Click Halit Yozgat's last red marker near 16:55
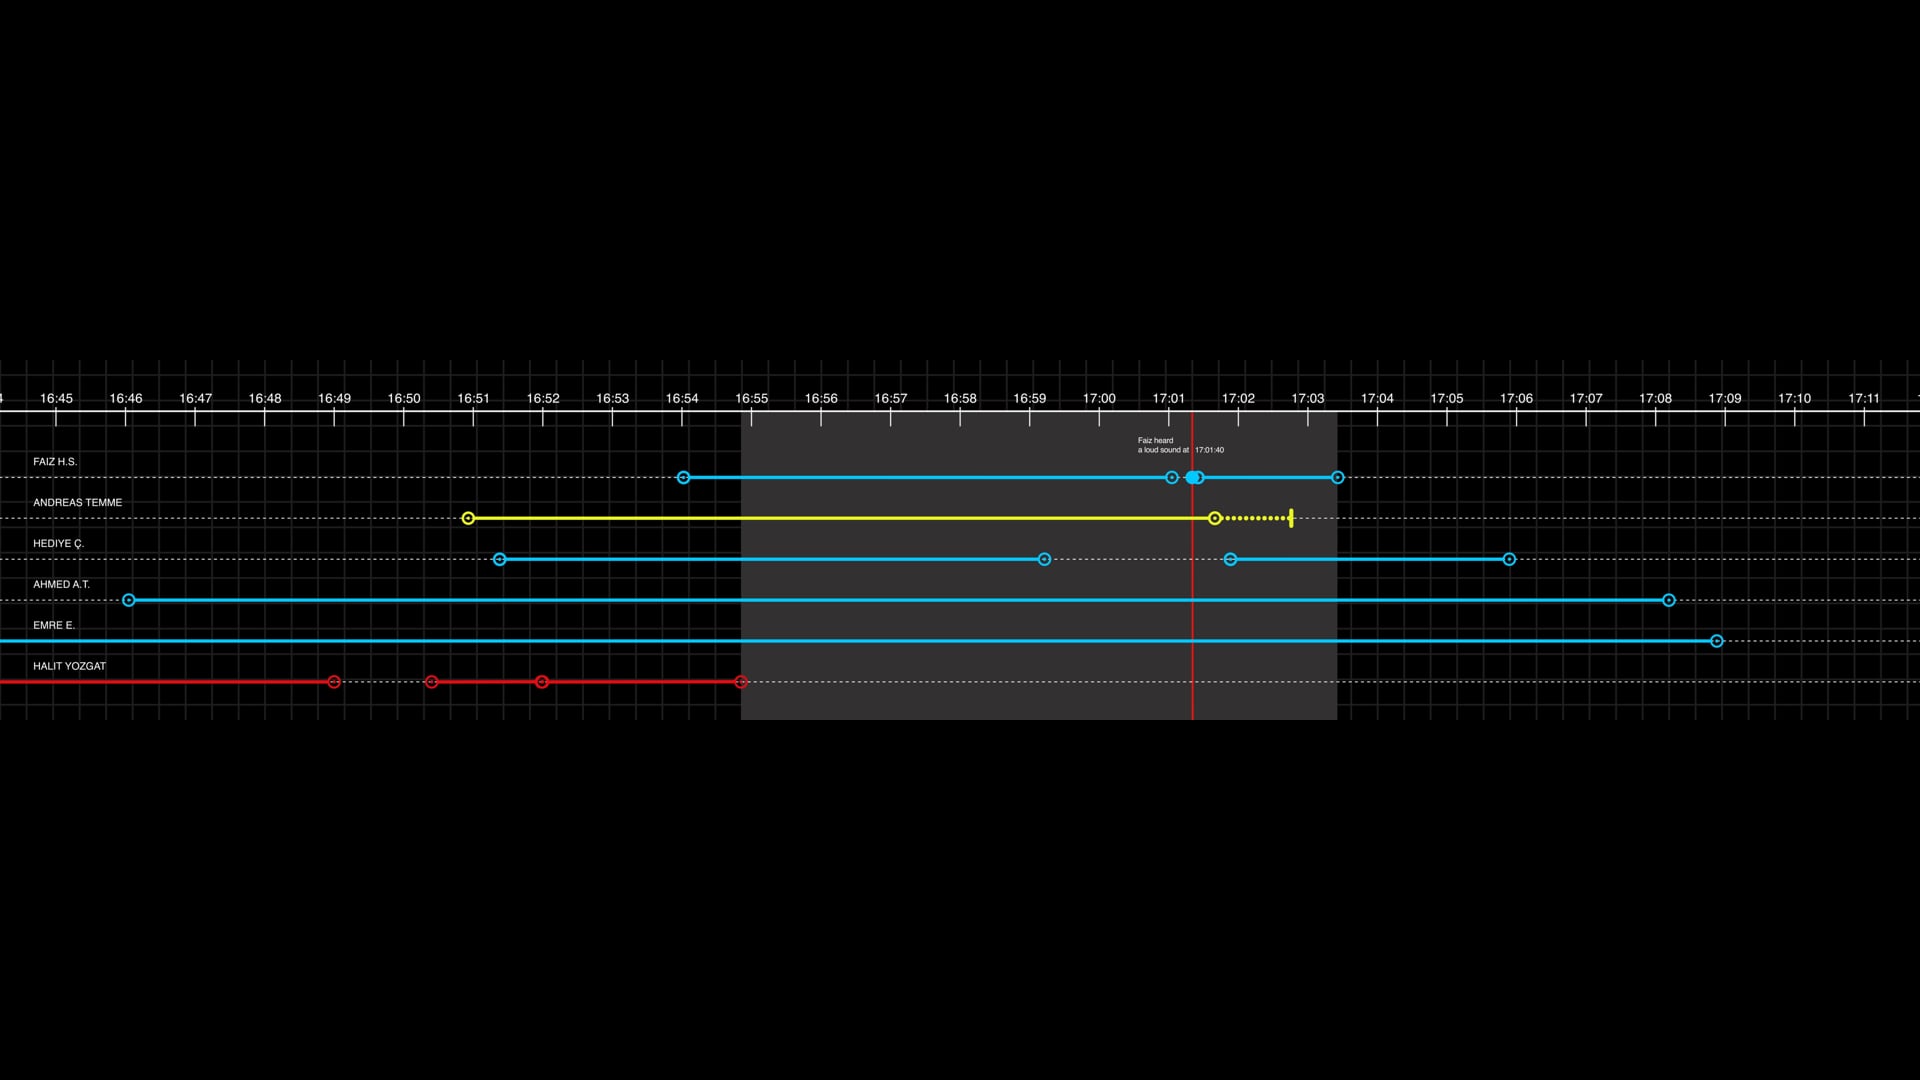The height and width of the screenshot is (1080, 1920). click(741, 682)
